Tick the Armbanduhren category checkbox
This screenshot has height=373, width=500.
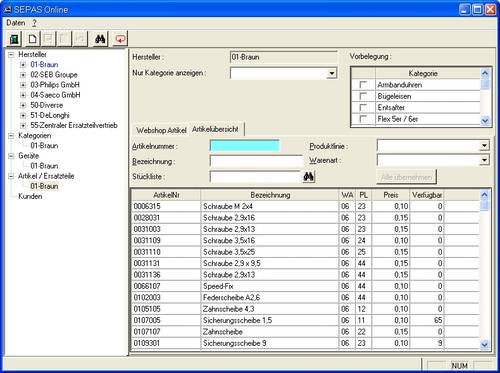tap(363, 85)
